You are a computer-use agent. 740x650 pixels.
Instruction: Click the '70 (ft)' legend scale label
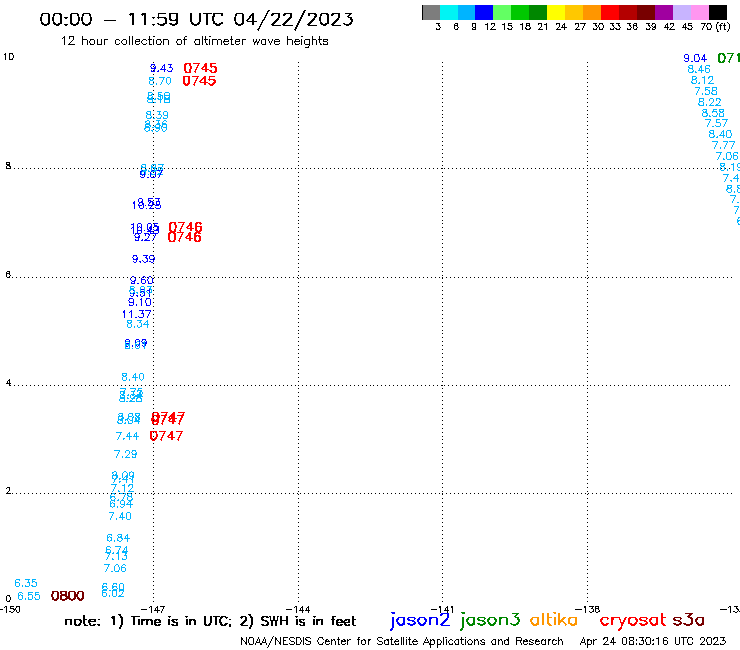point(715,27)
